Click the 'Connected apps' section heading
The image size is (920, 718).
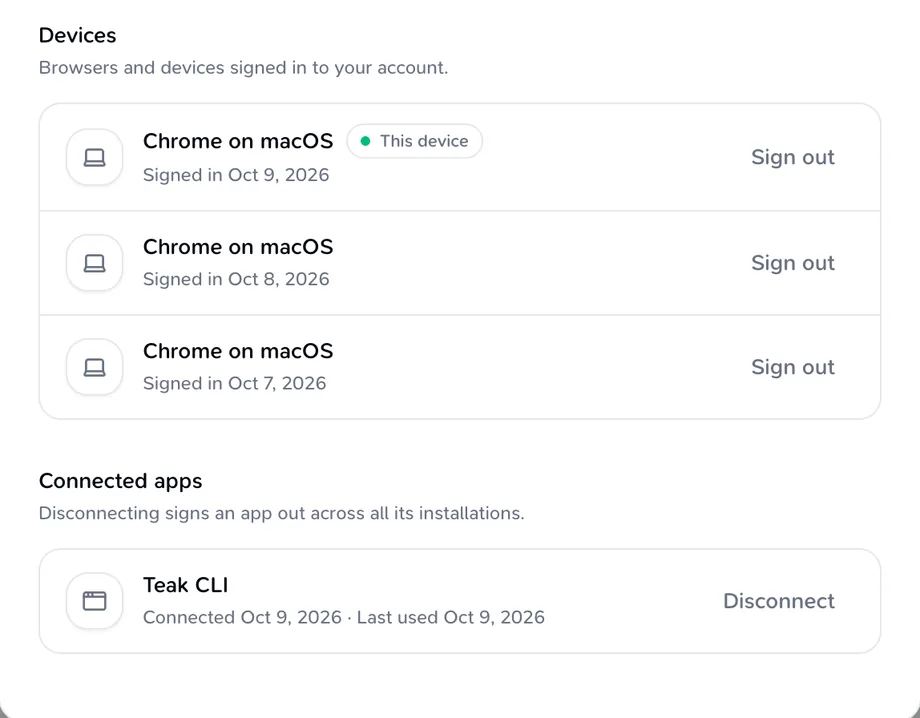coord(120,481)
